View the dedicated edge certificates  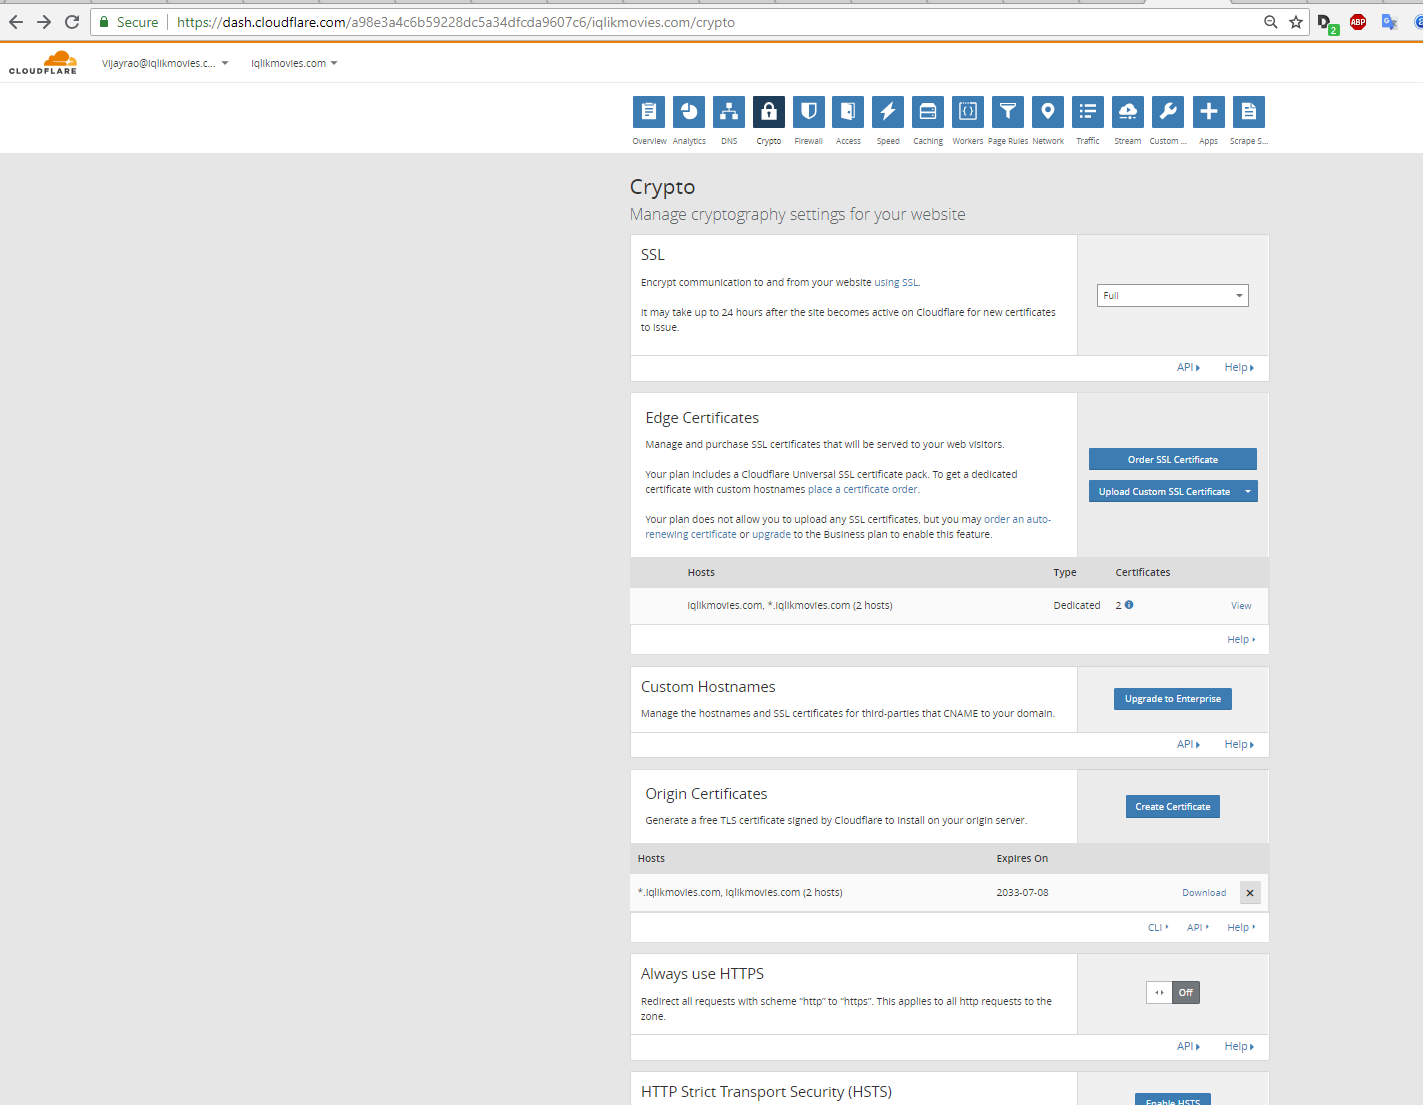click(1241, 606)
